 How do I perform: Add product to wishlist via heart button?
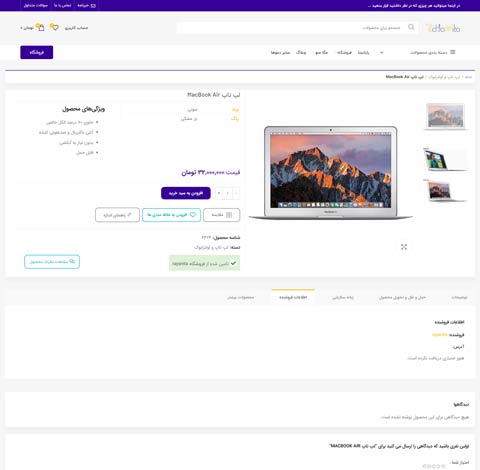coord(171,215)
